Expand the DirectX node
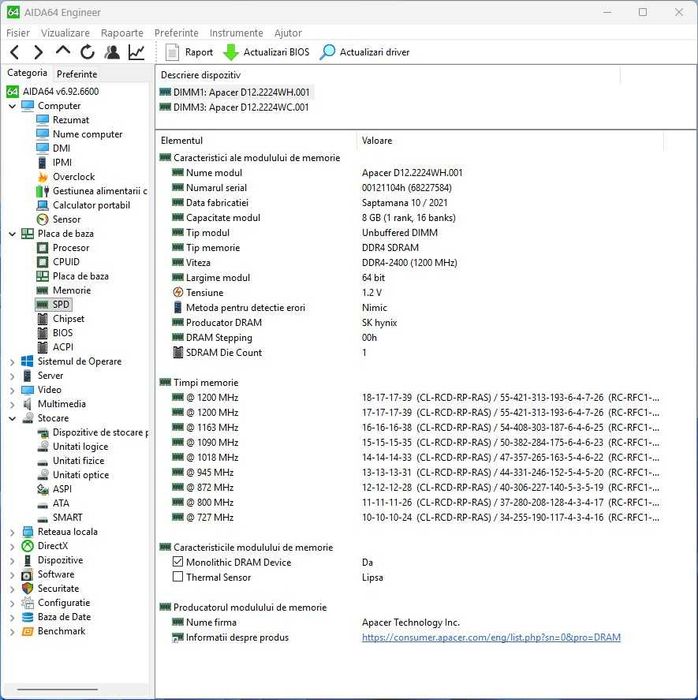This screenshot has width=698, height=700. click(x=12, y=546)
